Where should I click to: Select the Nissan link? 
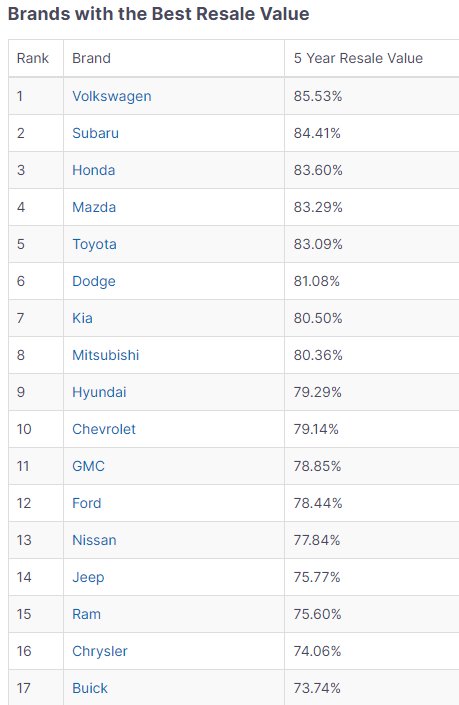tap(94, 540)
